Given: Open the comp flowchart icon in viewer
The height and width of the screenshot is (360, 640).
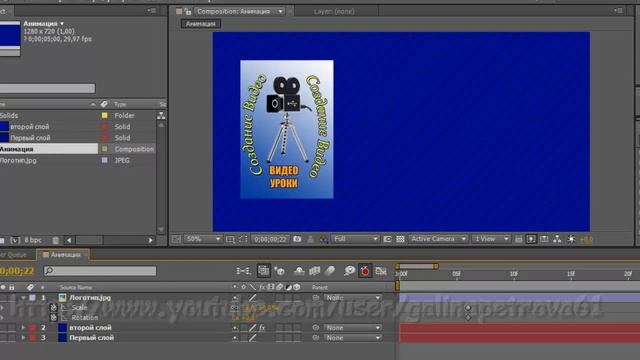Looking at the screenshot, I should point(557,239).
